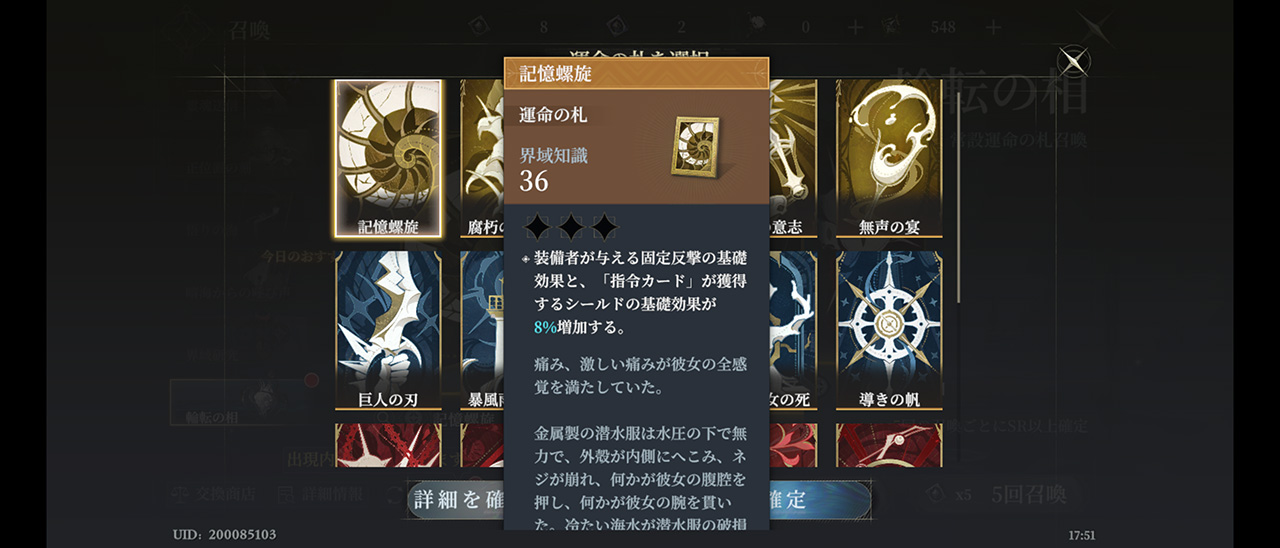
Task: Choose the 導きの帆 compass card
Action: [890, 330]
